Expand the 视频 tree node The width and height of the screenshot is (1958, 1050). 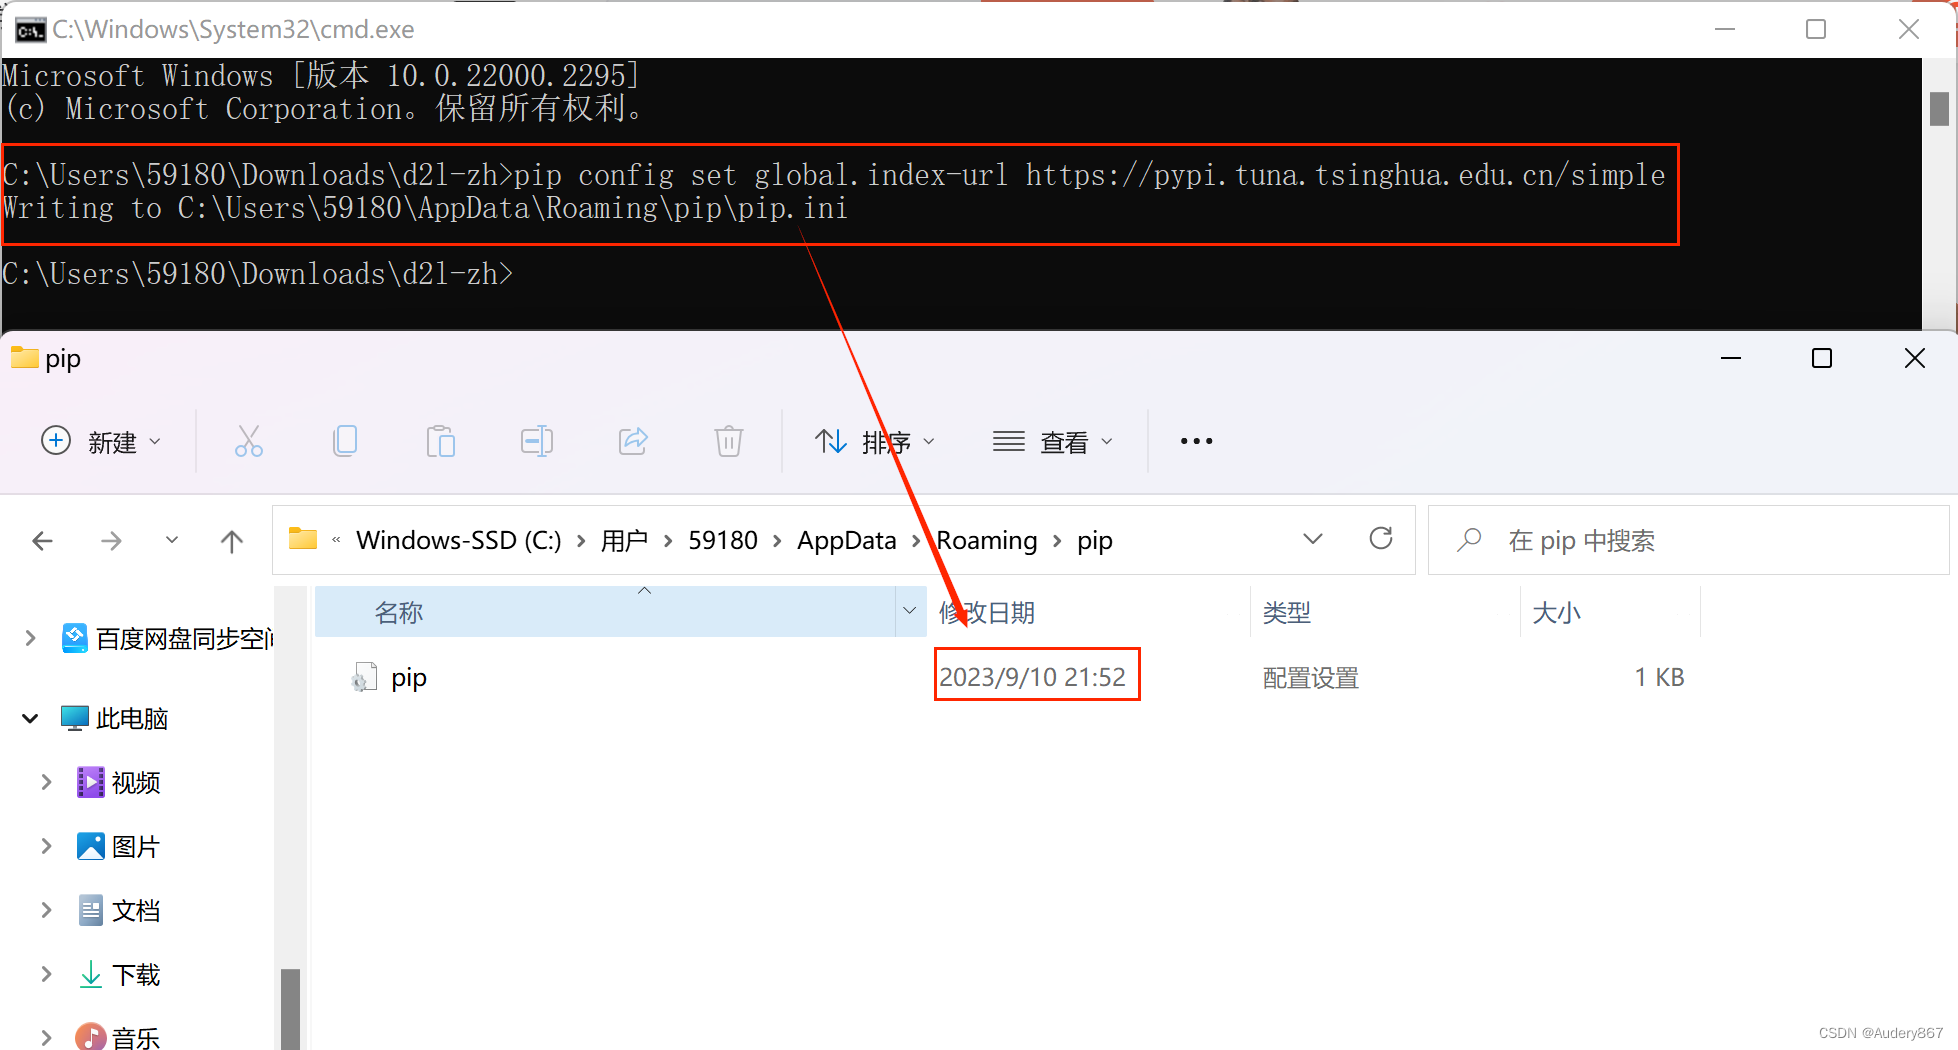[x=46, y=782]
